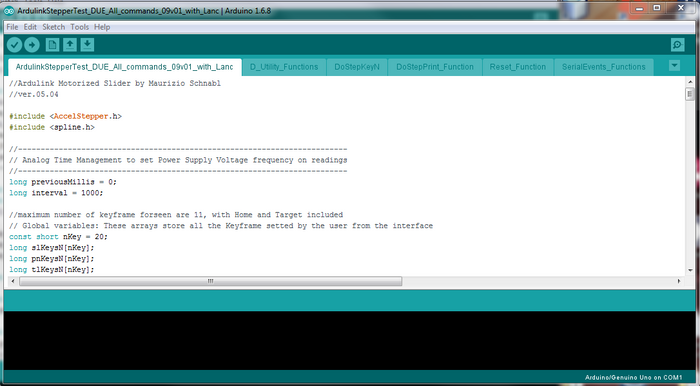The image size is (700, 386).
Task: Click the horizontal scrollbar left arrow
Action: (x=12, y=281)
